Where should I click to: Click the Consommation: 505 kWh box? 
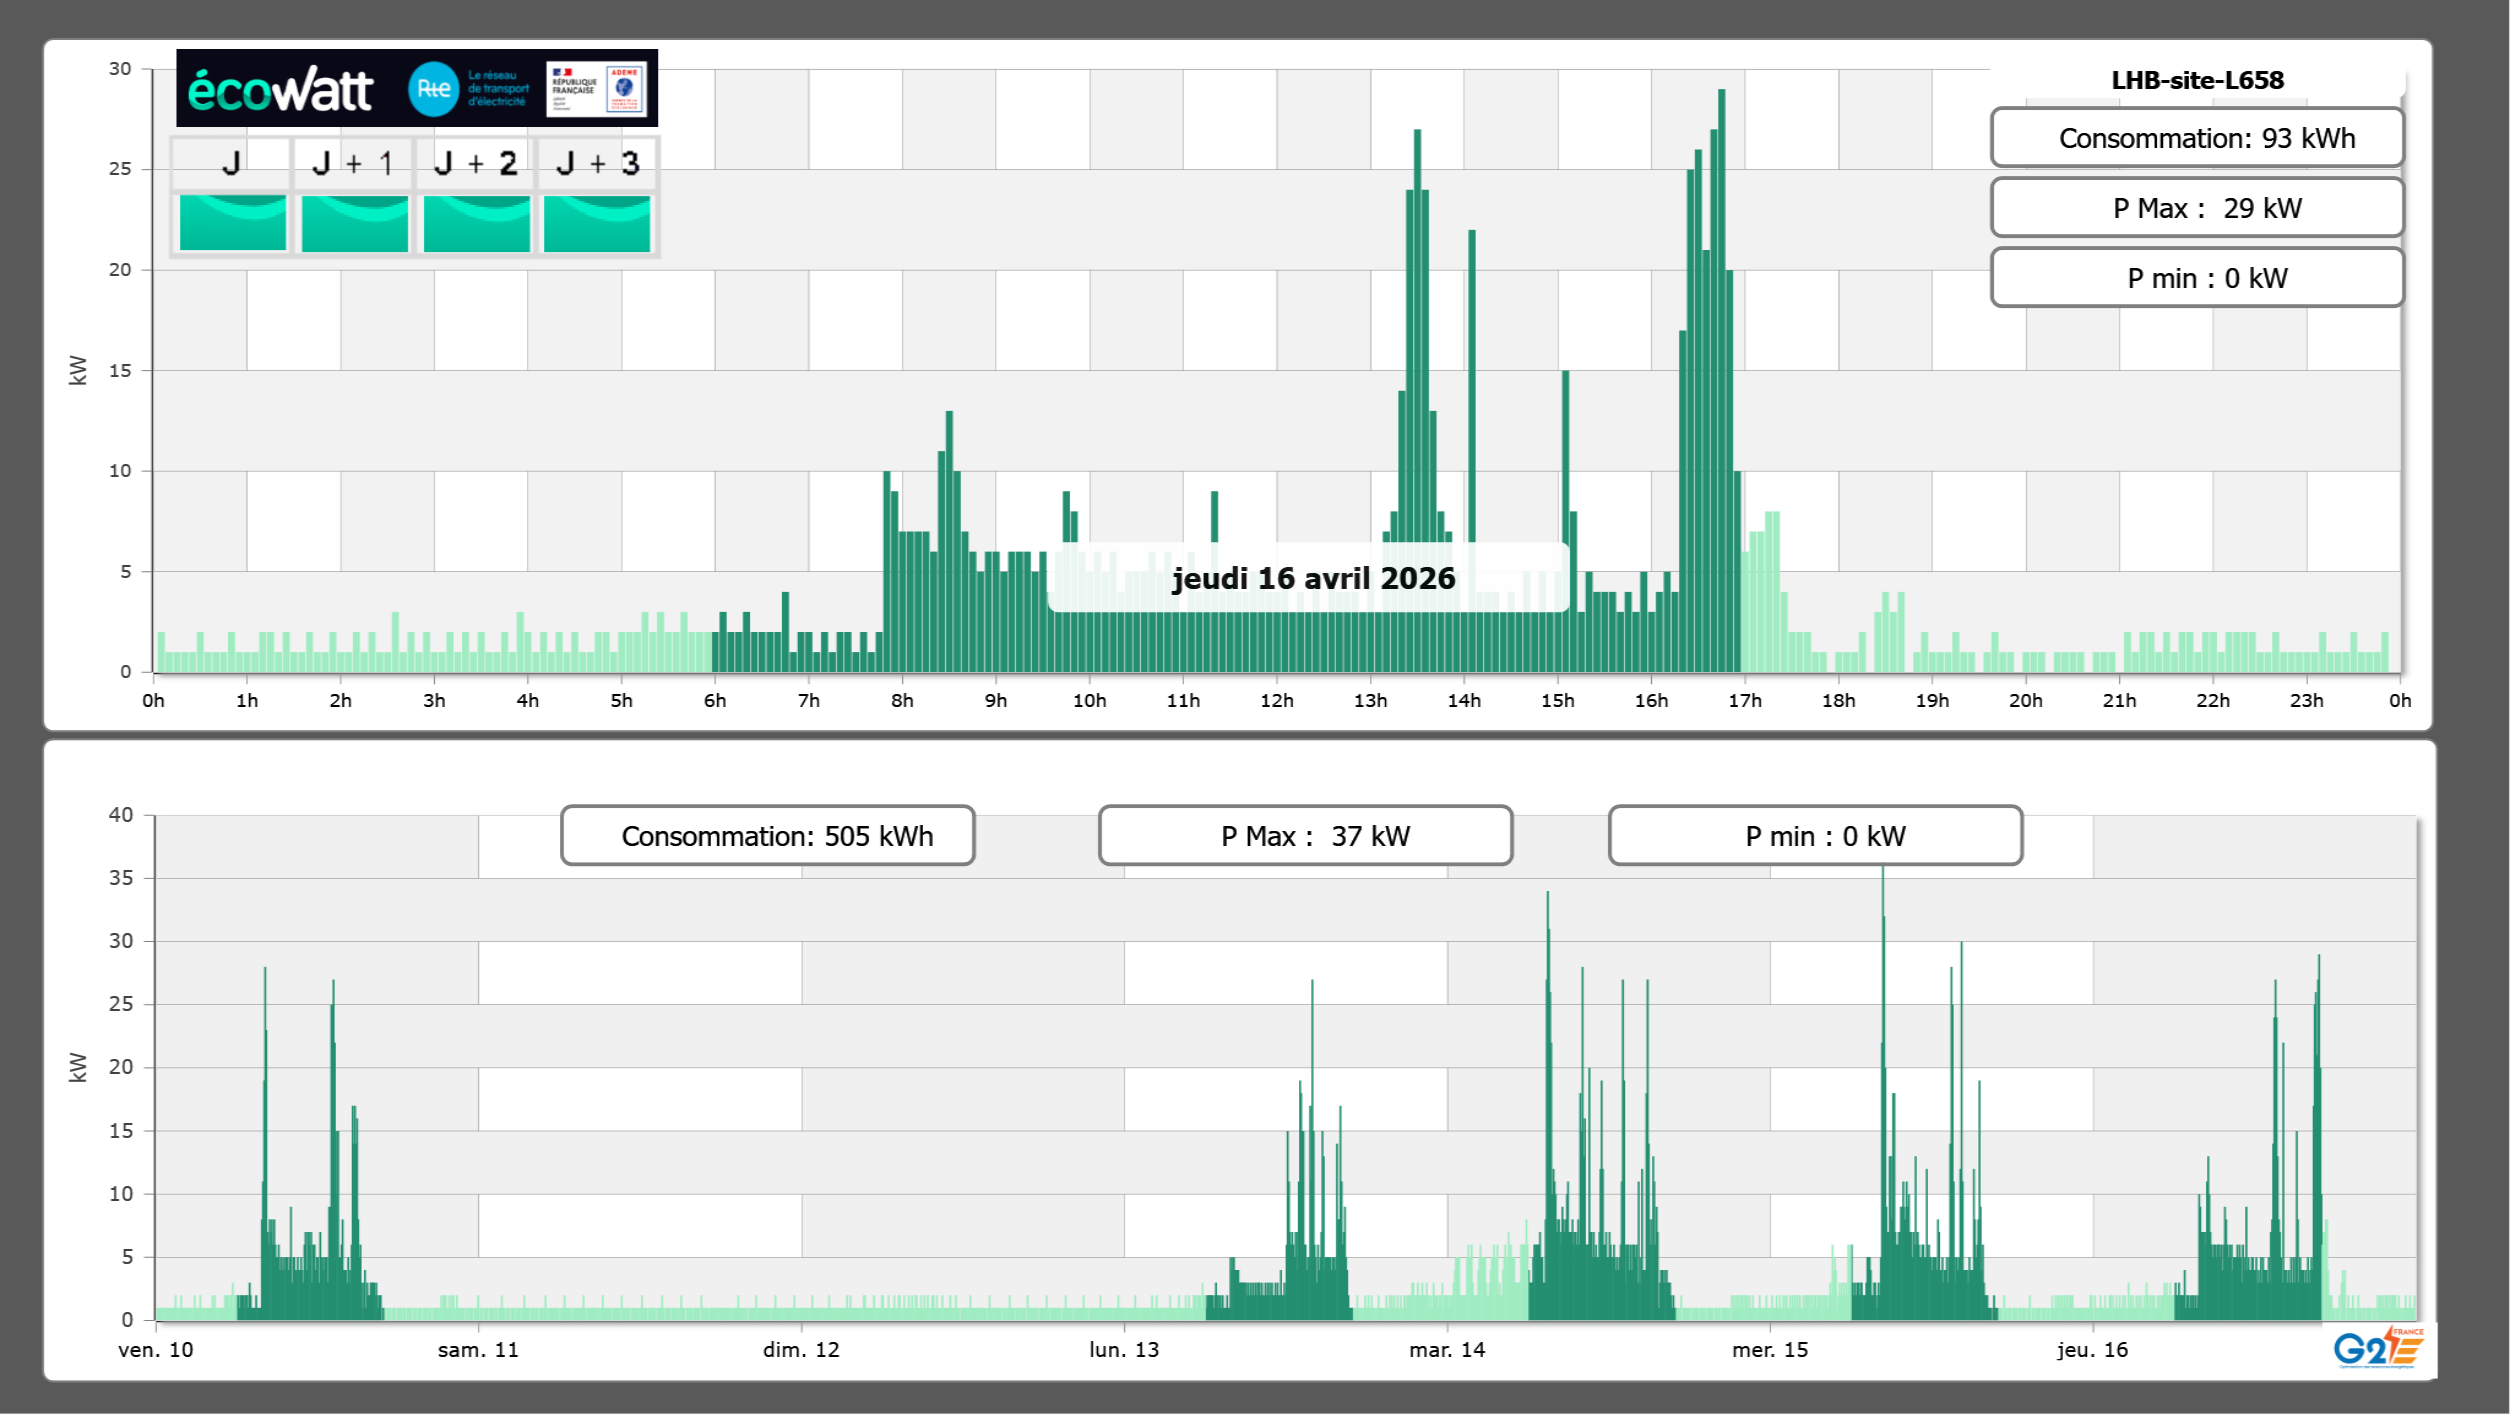click(767, 836)
